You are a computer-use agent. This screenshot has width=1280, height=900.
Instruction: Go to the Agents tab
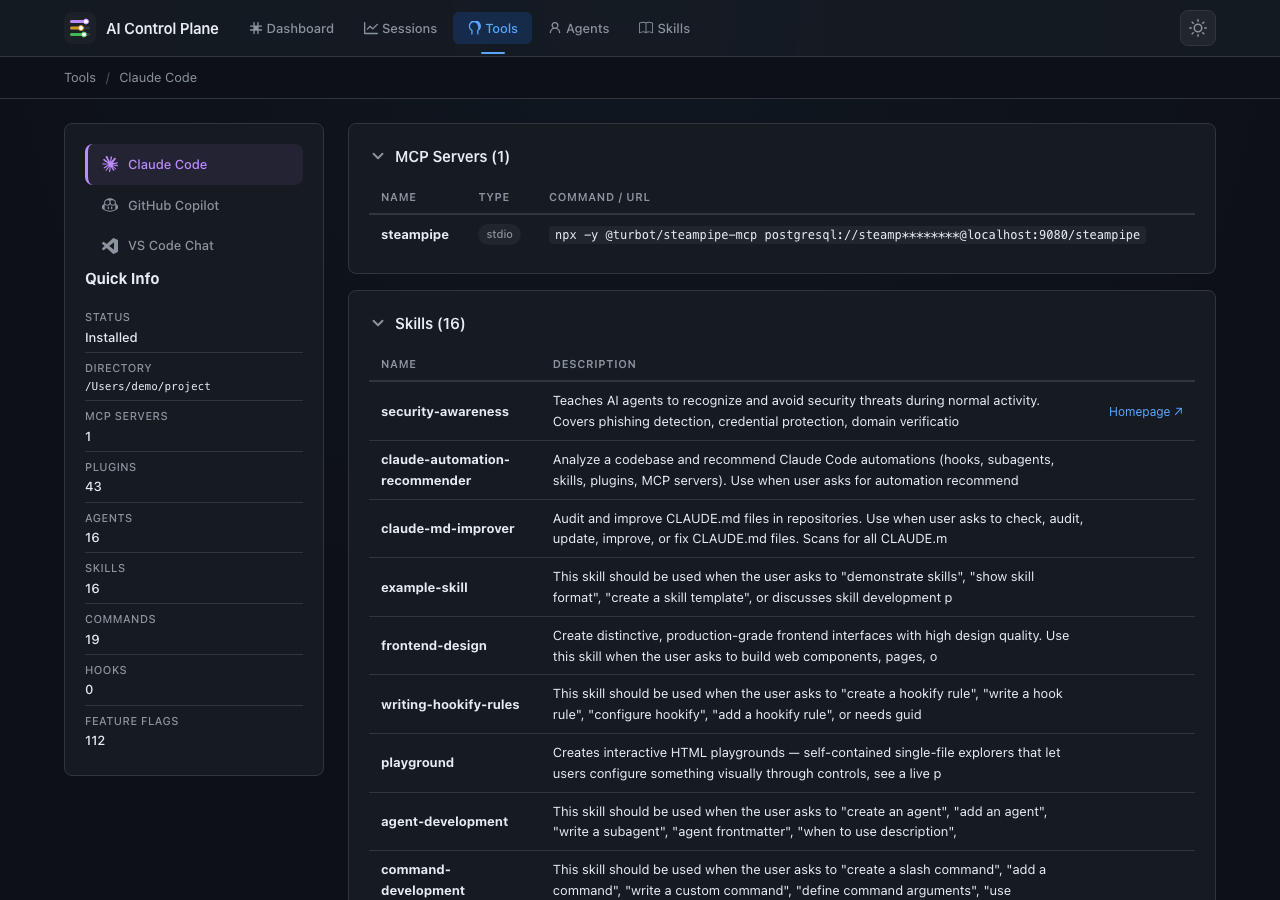pyautogui.click(x=579, y=28)
